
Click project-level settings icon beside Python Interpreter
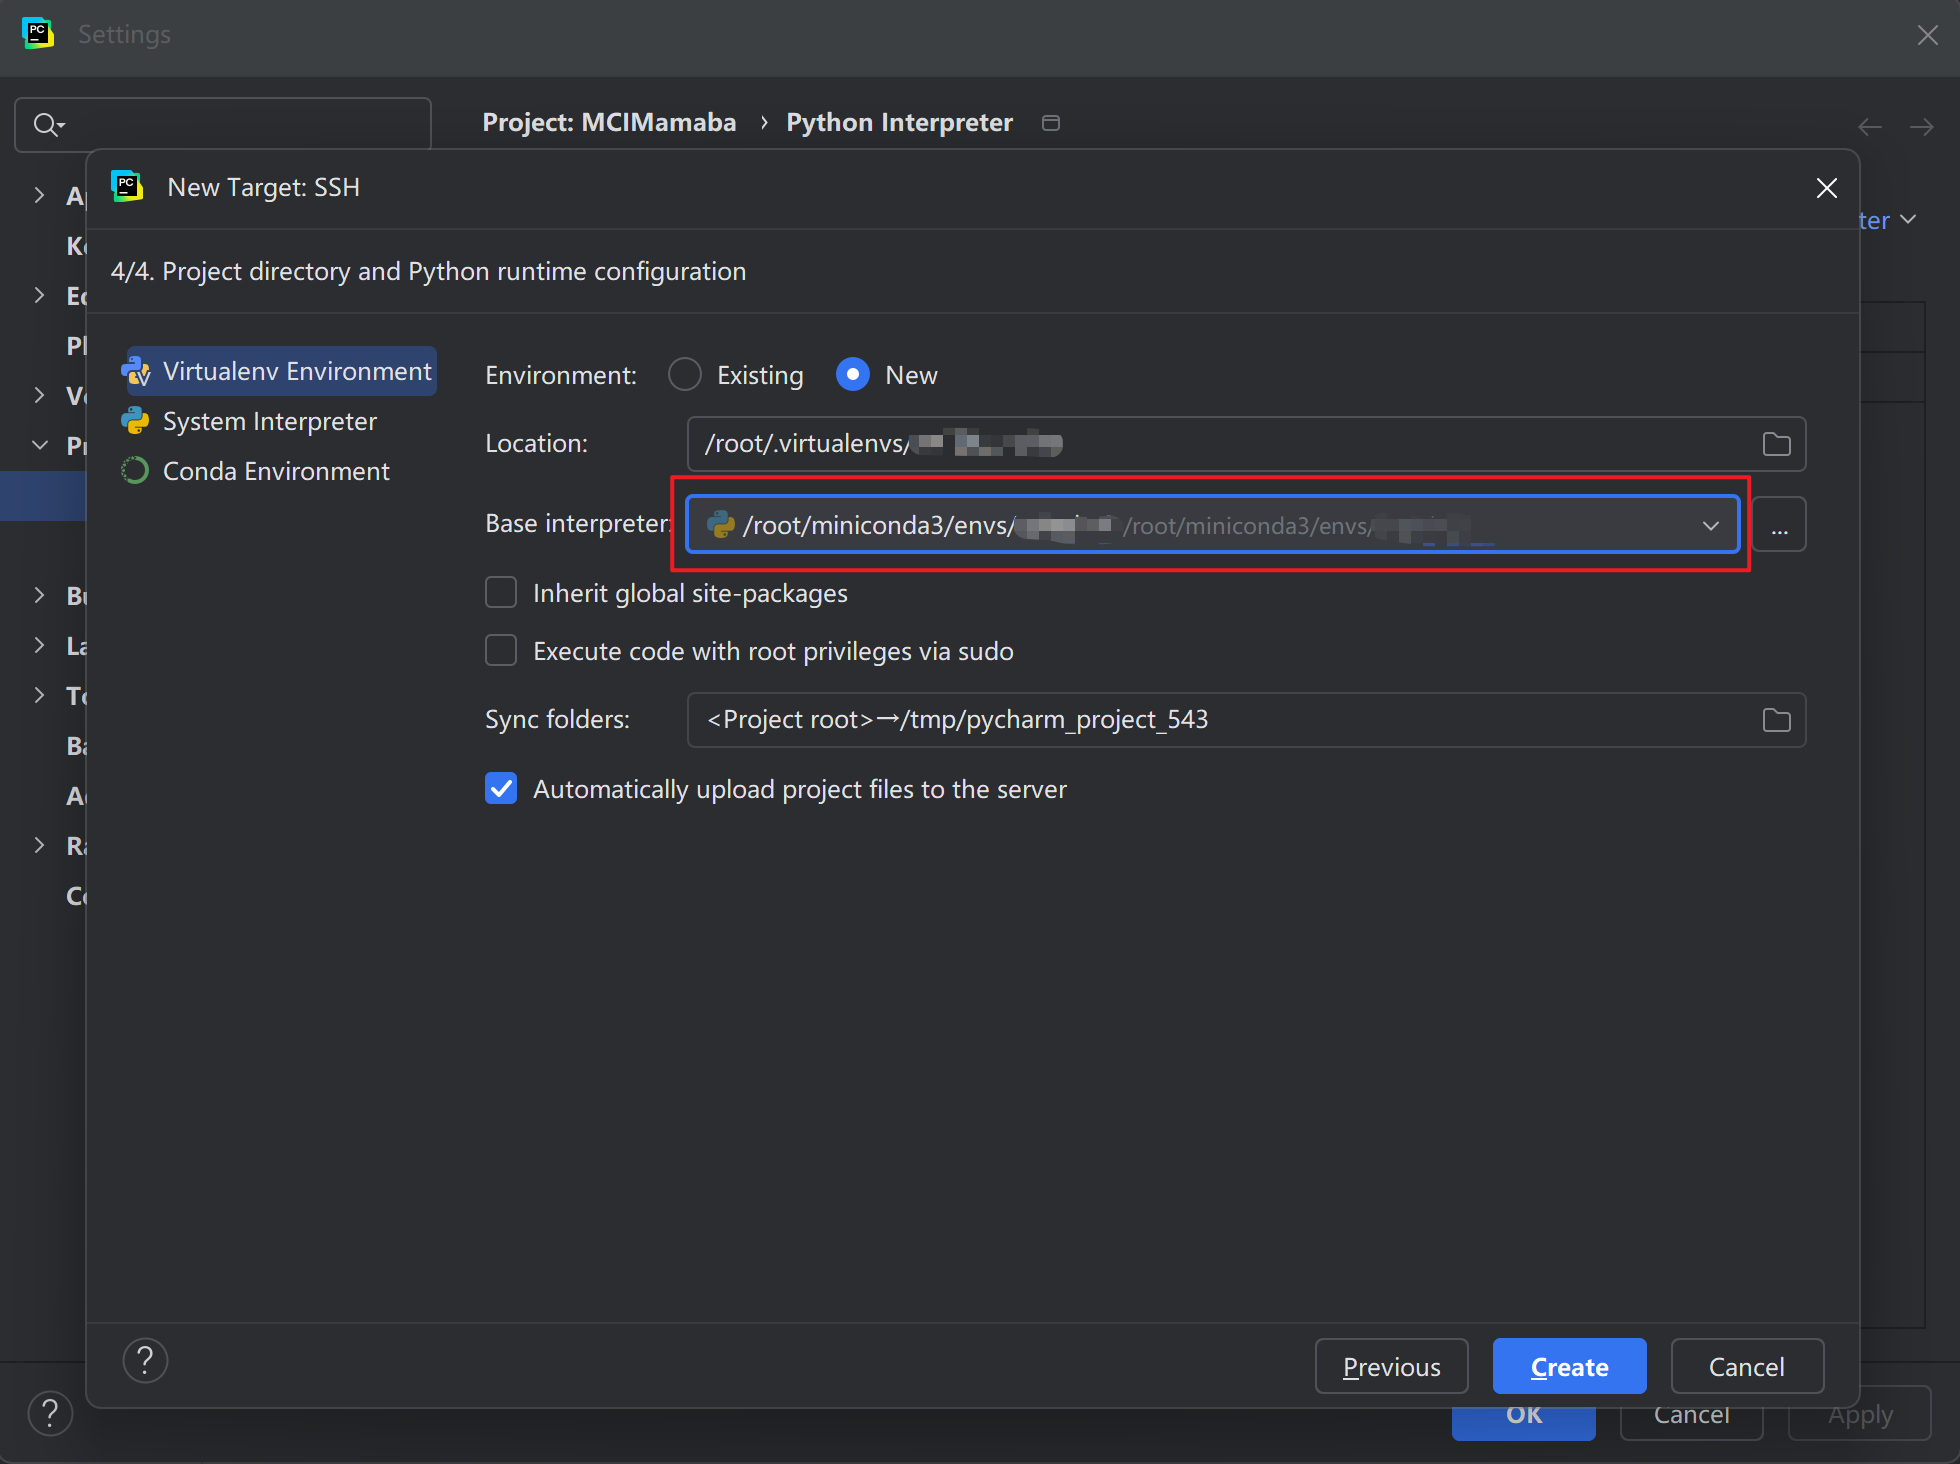pos(1051,123)
